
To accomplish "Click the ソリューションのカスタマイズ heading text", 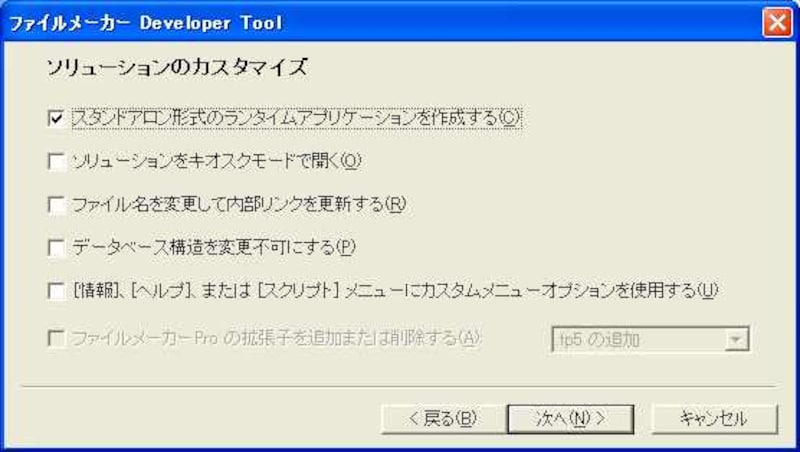I will pos(177,67).
